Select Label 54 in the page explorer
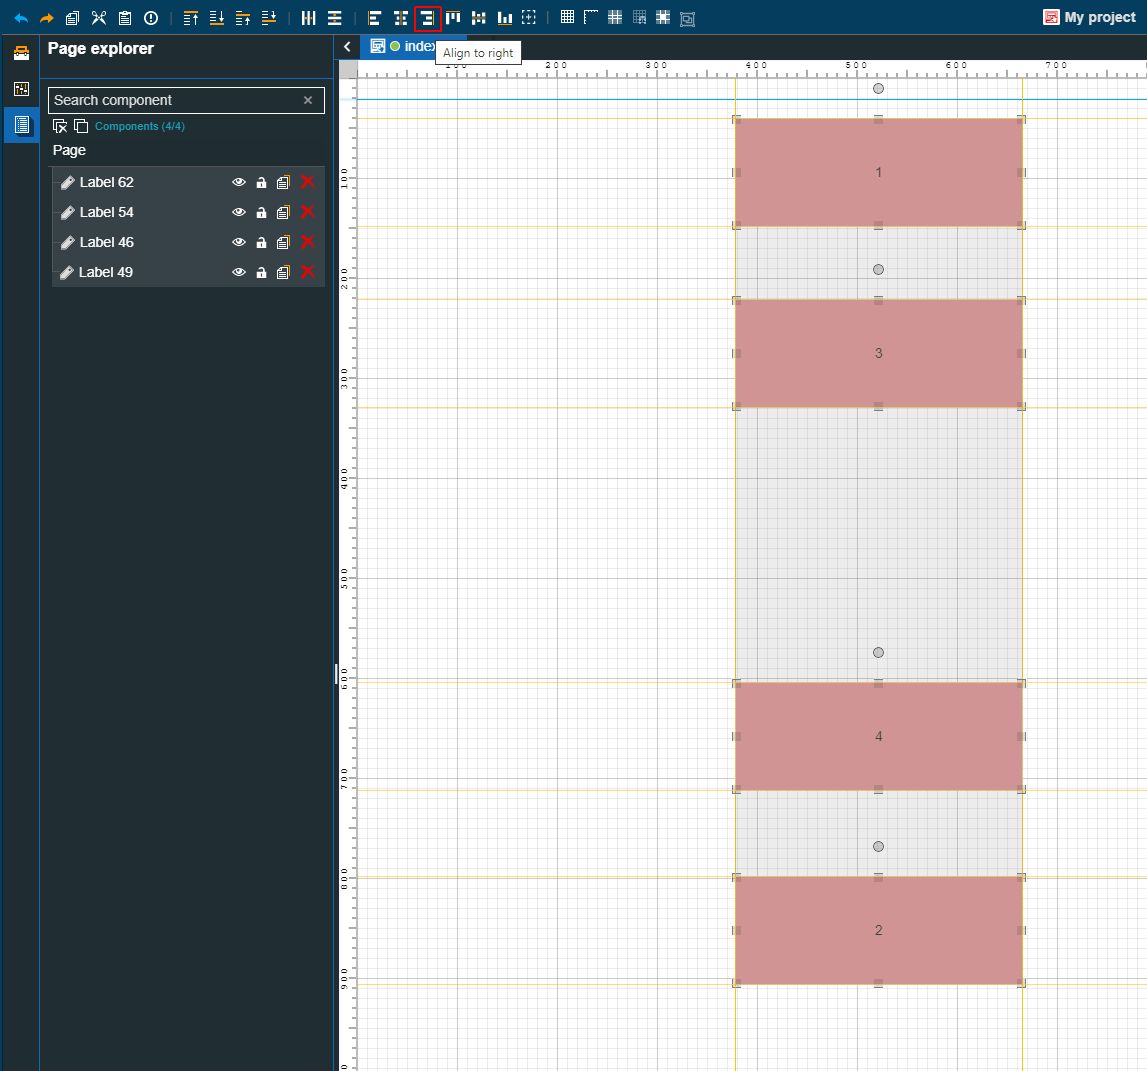This screenshot has height=1071, width=1147. point(107,212)
